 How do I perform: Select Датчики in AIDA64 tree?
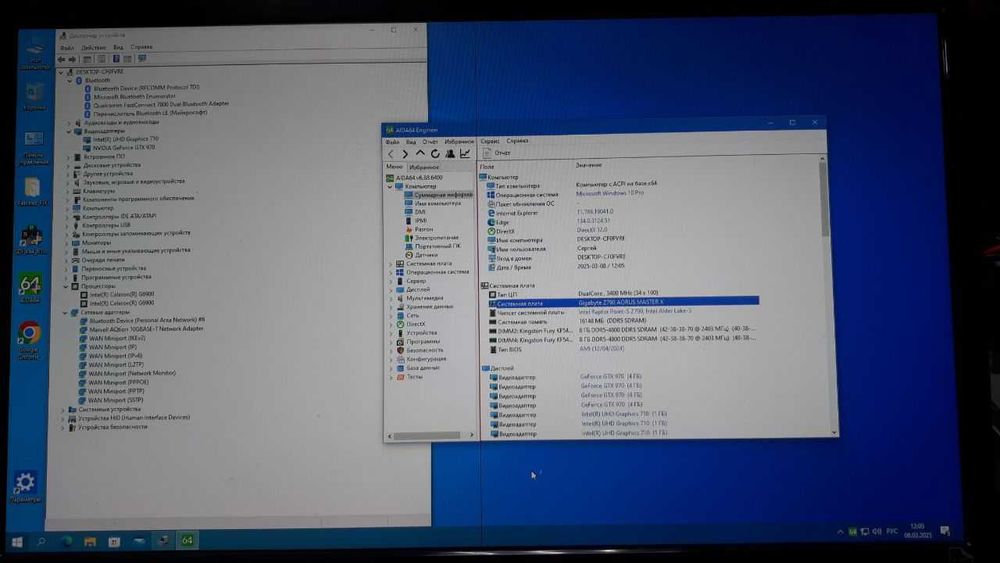[x=422, y=255]
